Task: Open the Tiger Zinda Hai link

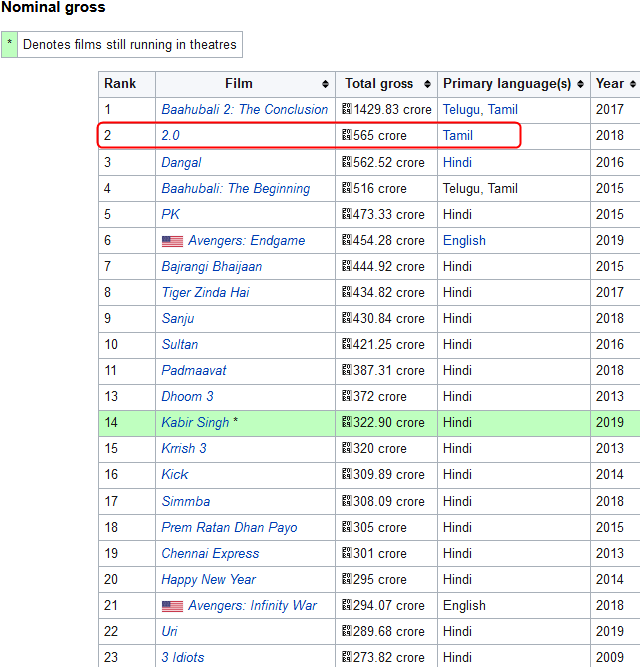Action: [x=205, y=293]
